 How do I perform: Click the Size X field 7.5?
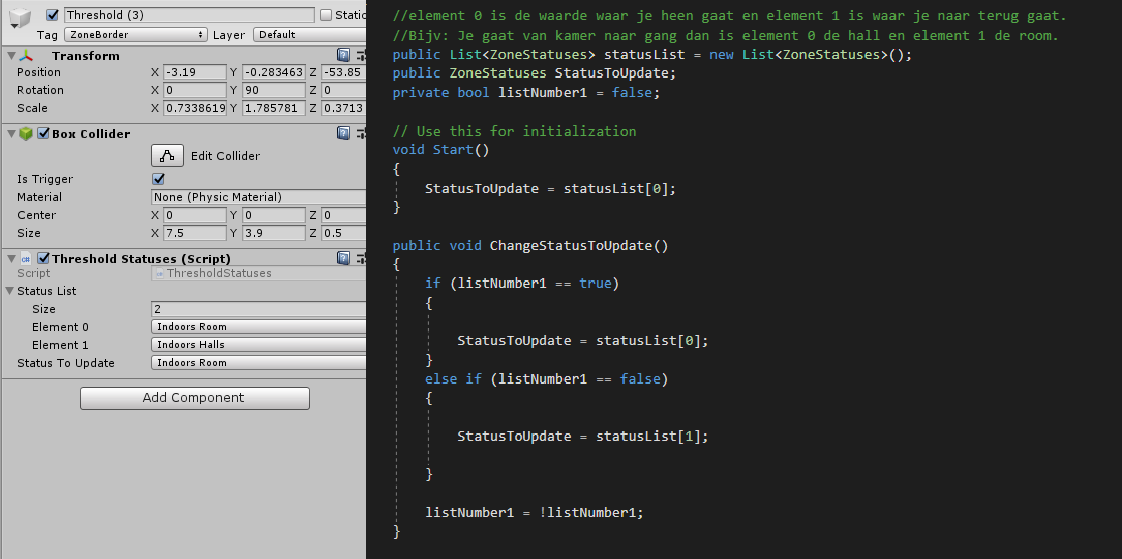(195, 233)
